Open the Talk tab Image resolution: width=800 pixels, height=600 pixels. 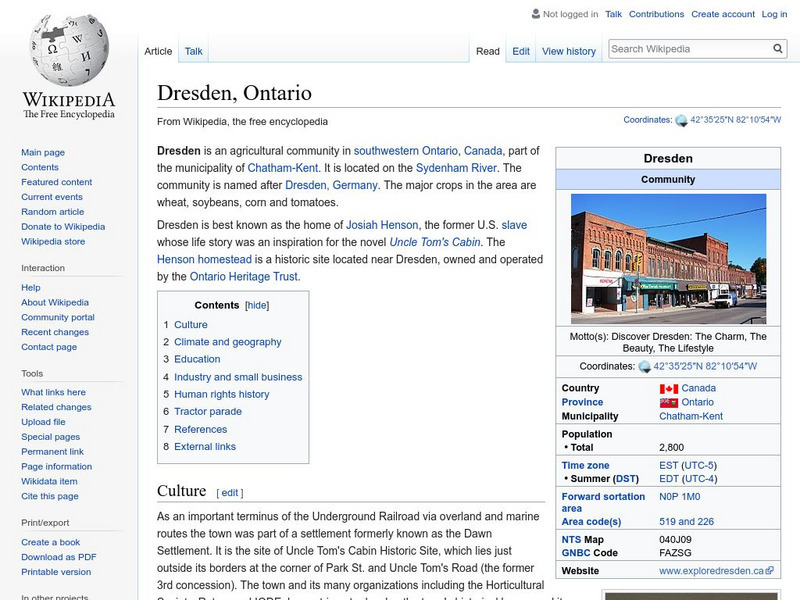193,51
